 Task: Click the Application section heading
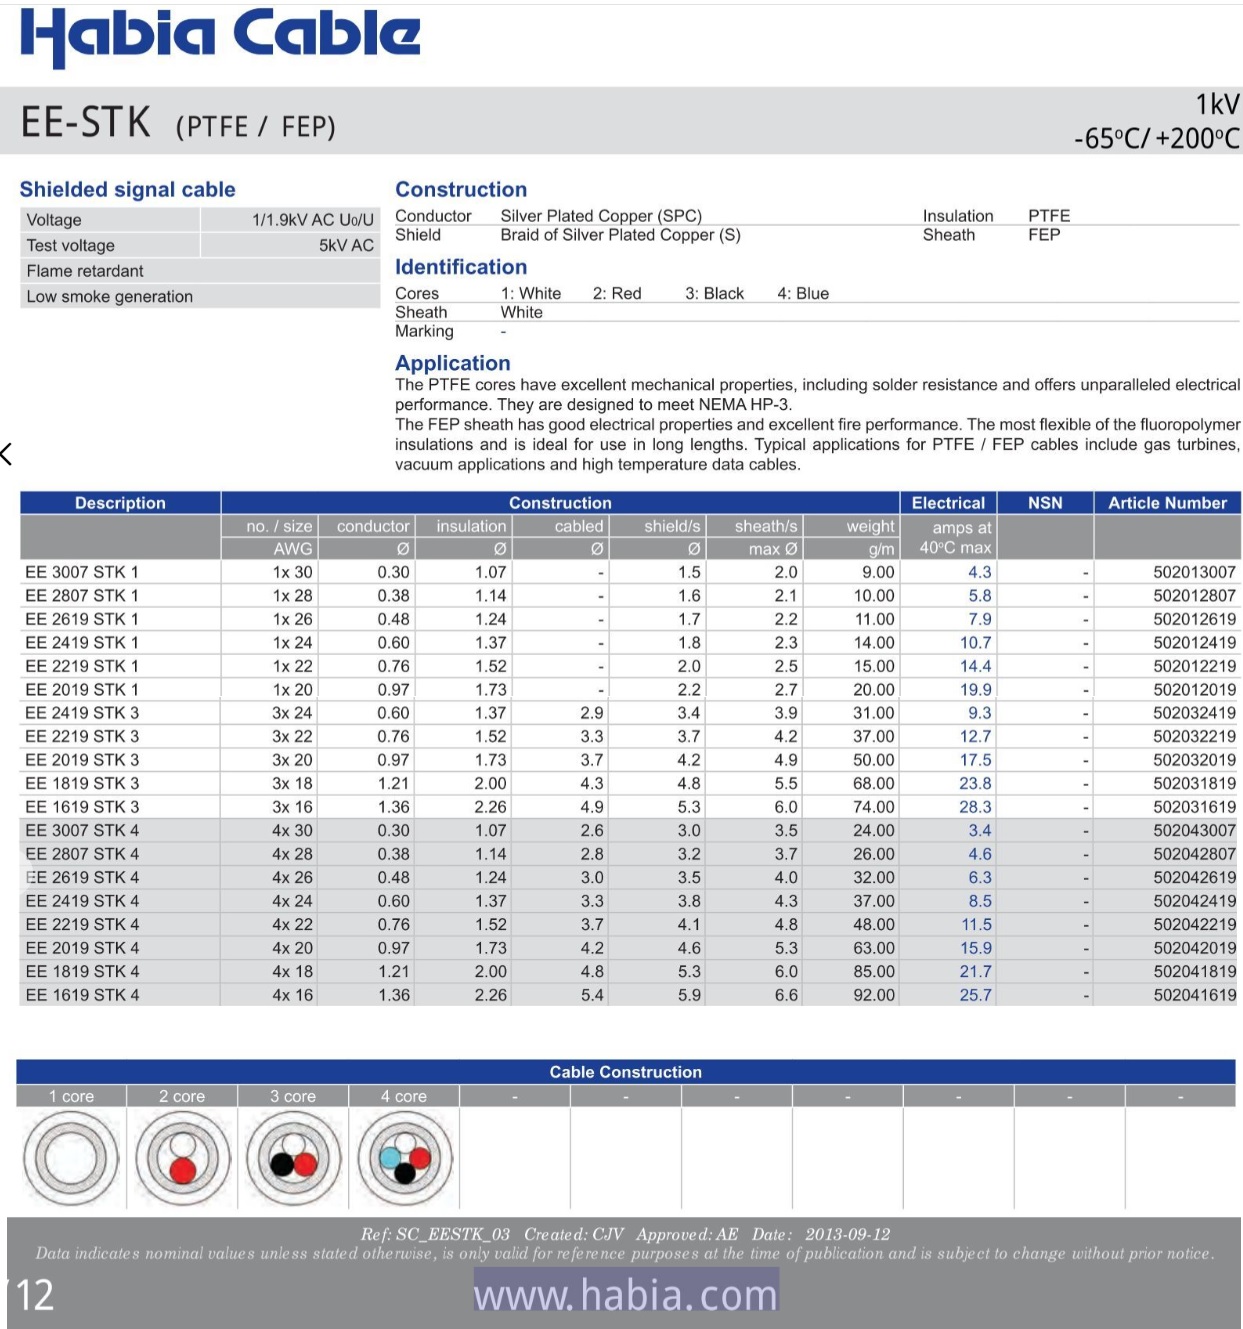452,363
